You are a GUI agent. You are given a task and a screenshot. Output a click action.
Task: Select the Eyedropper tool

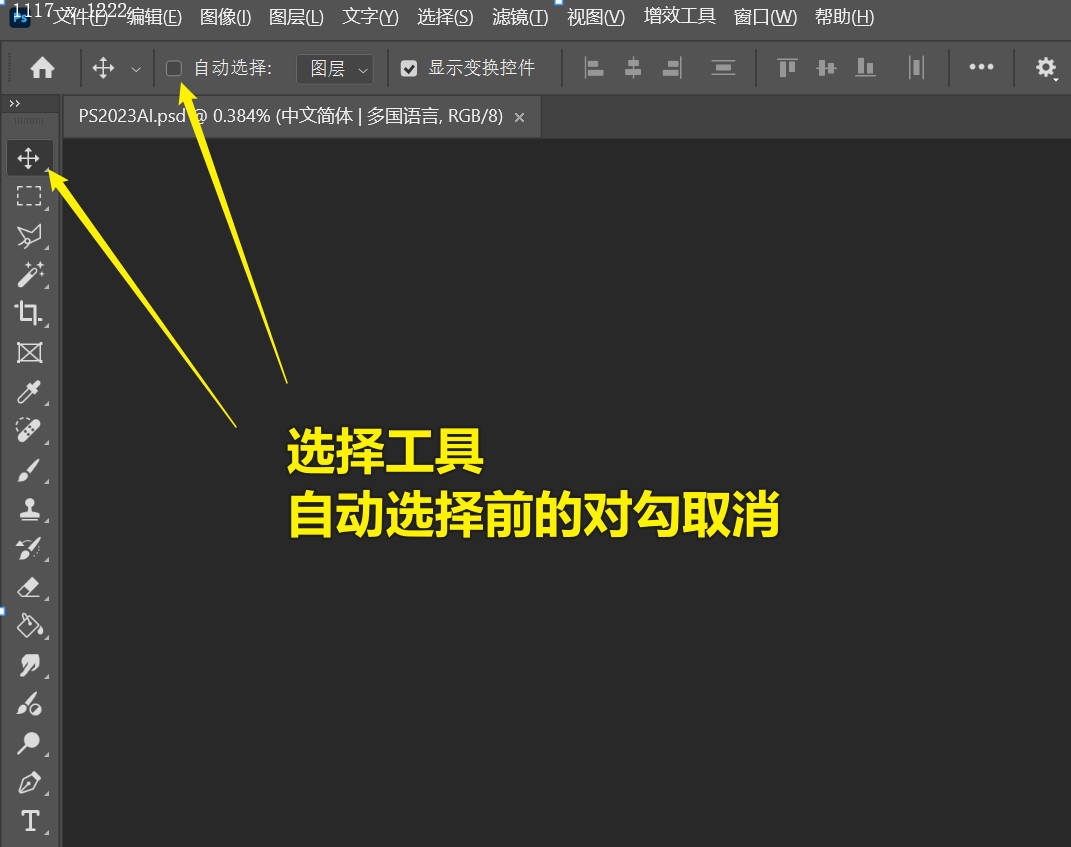click(x=29, y=392)
